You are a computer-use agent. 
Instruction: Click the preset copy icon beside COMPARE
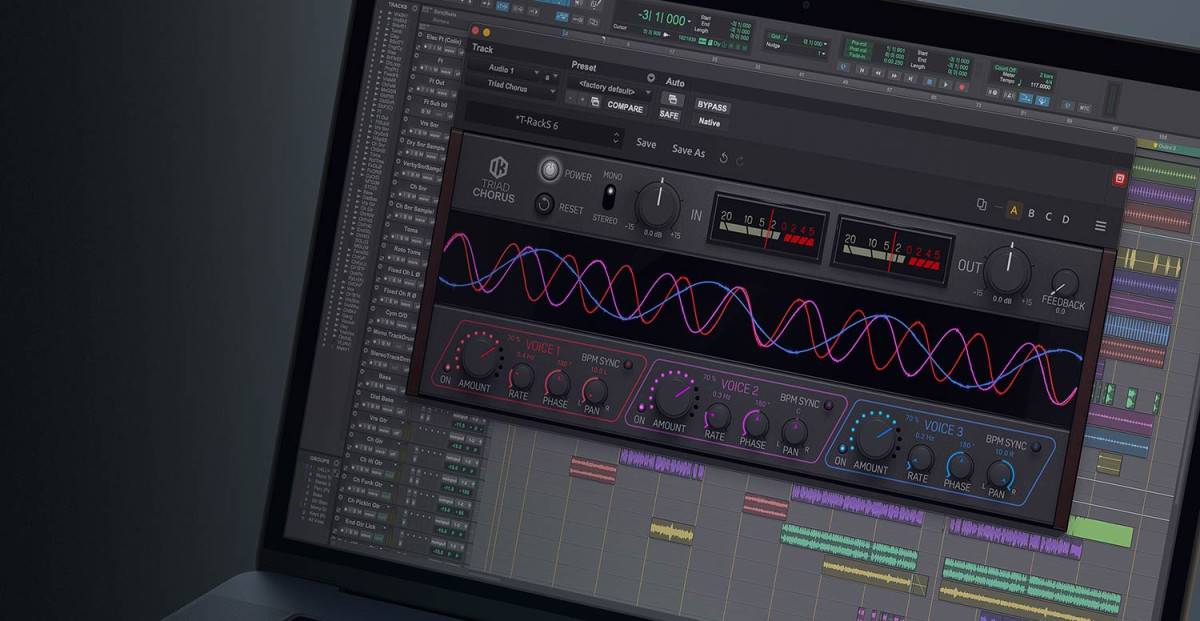pos(596,102)
